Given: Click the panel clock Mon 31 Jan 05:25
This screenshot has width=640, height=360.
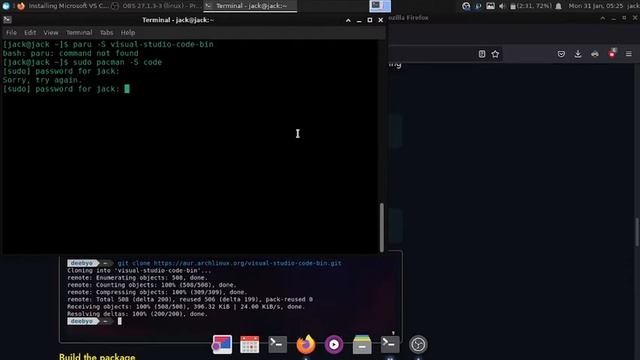Looking at the screenshot, I should pyautogui.click(x=596, y=6).
